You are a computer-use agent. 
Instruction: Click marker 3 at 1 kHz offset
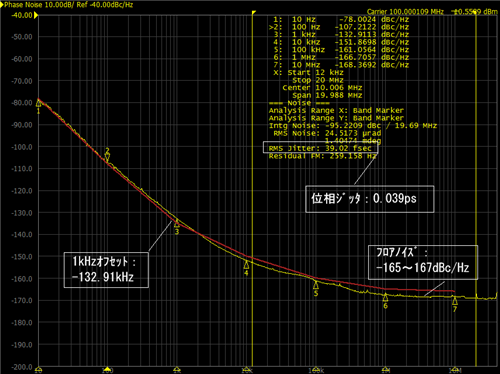(177, 223)
